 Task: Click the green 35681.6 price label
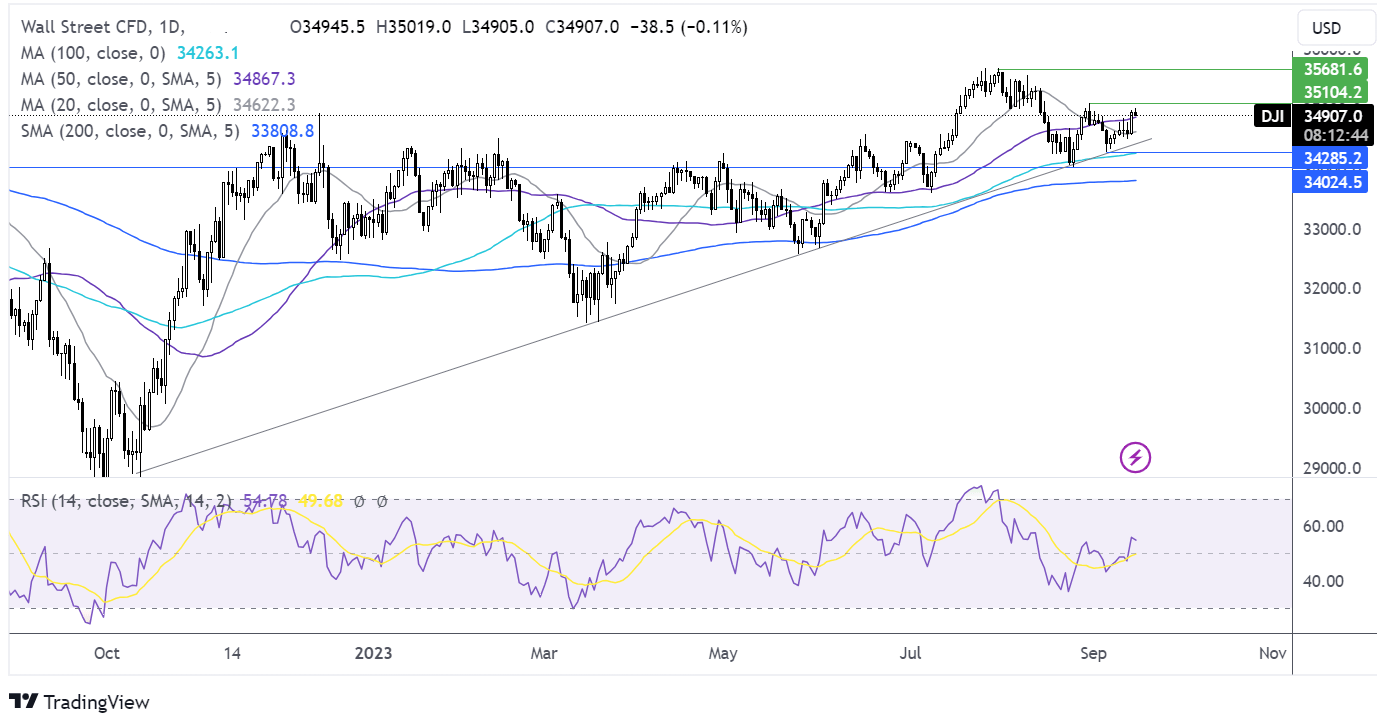tap(1329, 69)
